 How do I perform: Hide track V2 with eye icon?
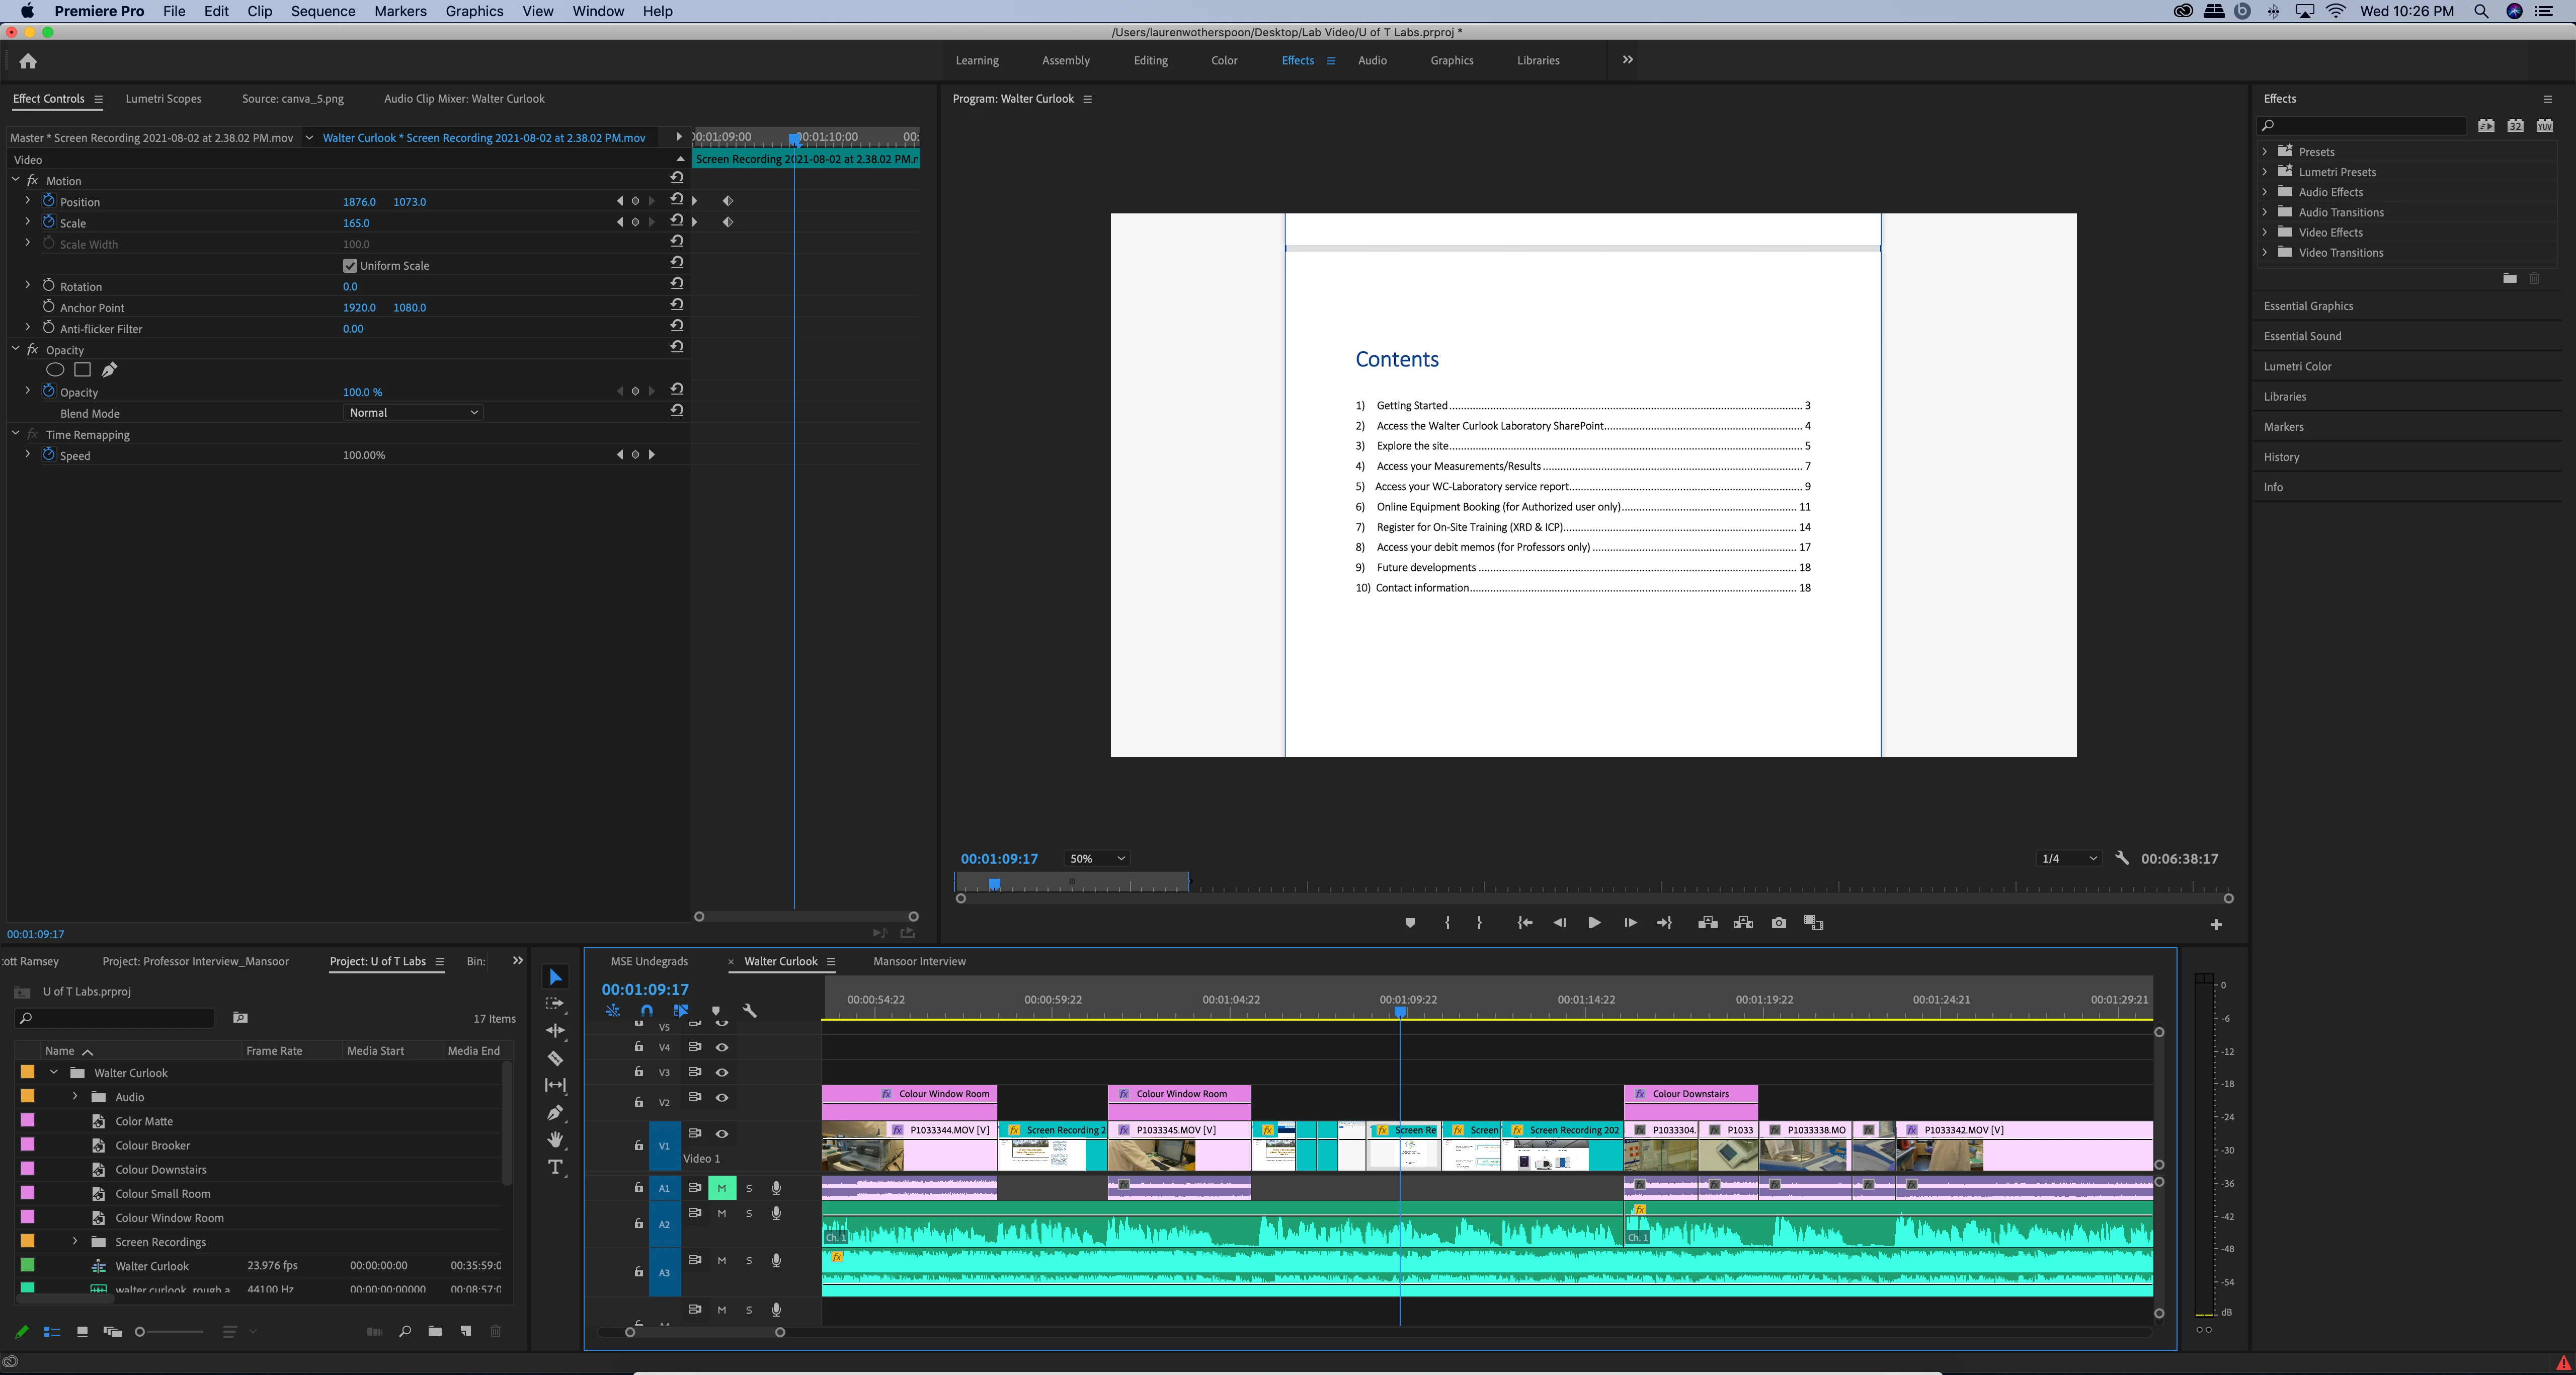722,1098
